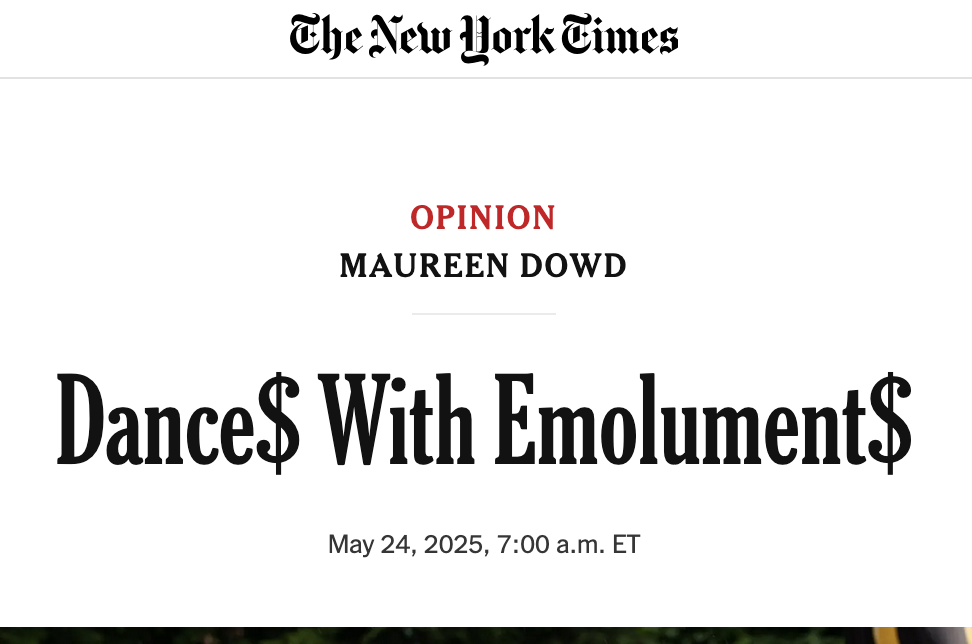This screenshot has width=972, height=644.
Task: Click the first name MAUREEN in the byline
Action: (424, 266)
